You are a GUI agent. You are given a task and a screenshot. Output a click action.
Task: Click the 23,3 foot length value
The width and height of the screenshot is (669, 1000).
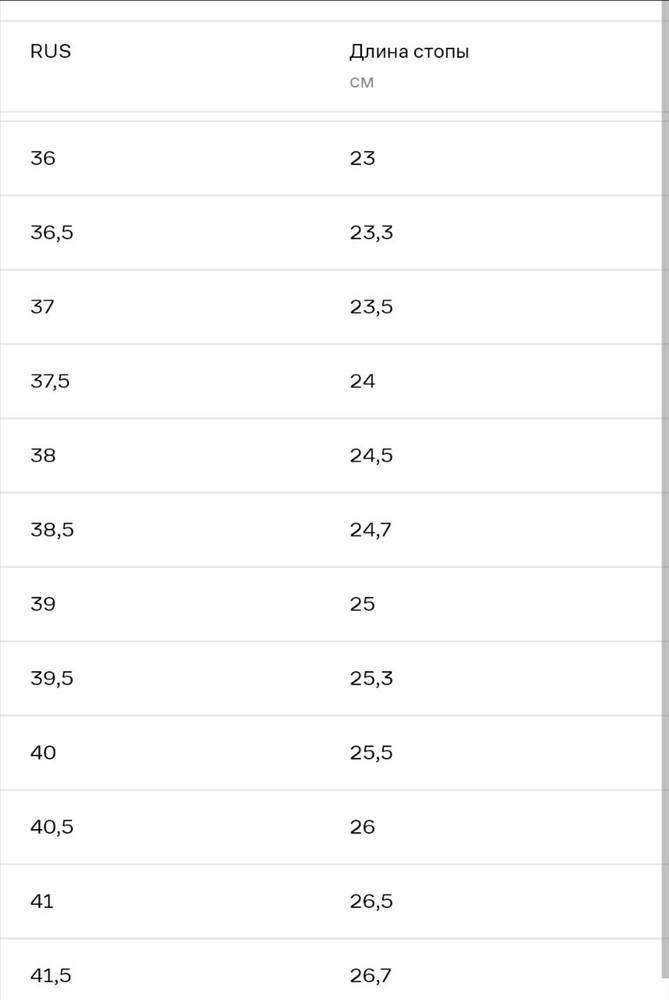click(x=371, y=233)
